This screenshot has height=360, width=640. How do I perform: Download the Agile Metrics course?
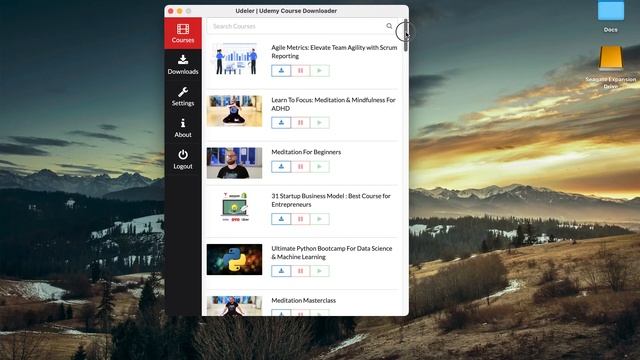tap(281, 71)
